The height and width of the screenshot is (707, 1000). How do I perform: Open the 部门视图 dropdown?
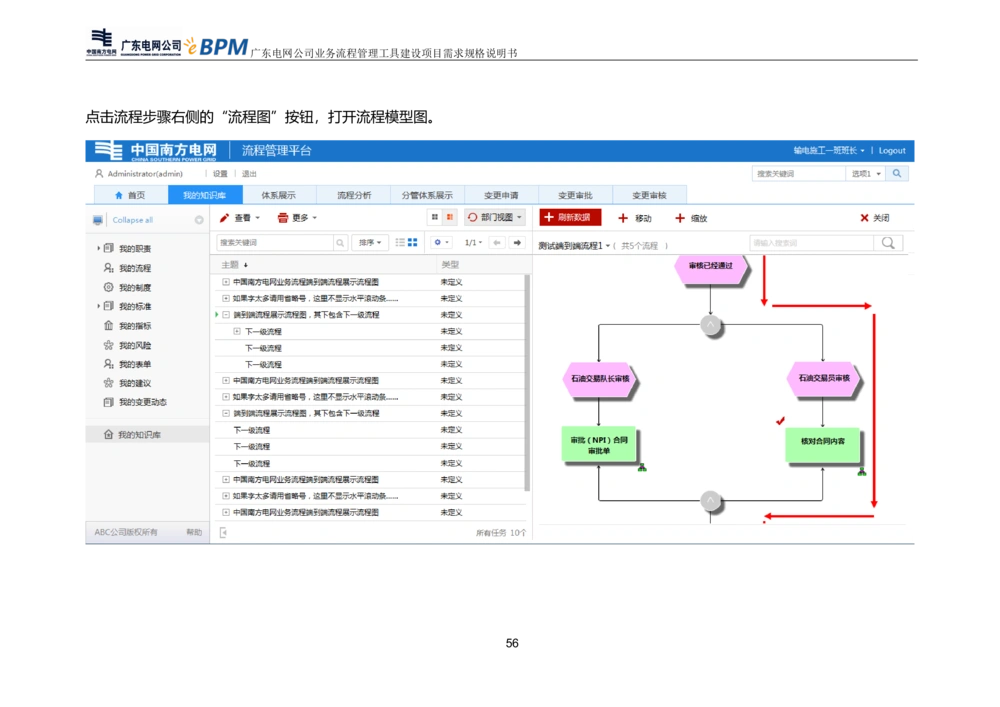[495, 217]
